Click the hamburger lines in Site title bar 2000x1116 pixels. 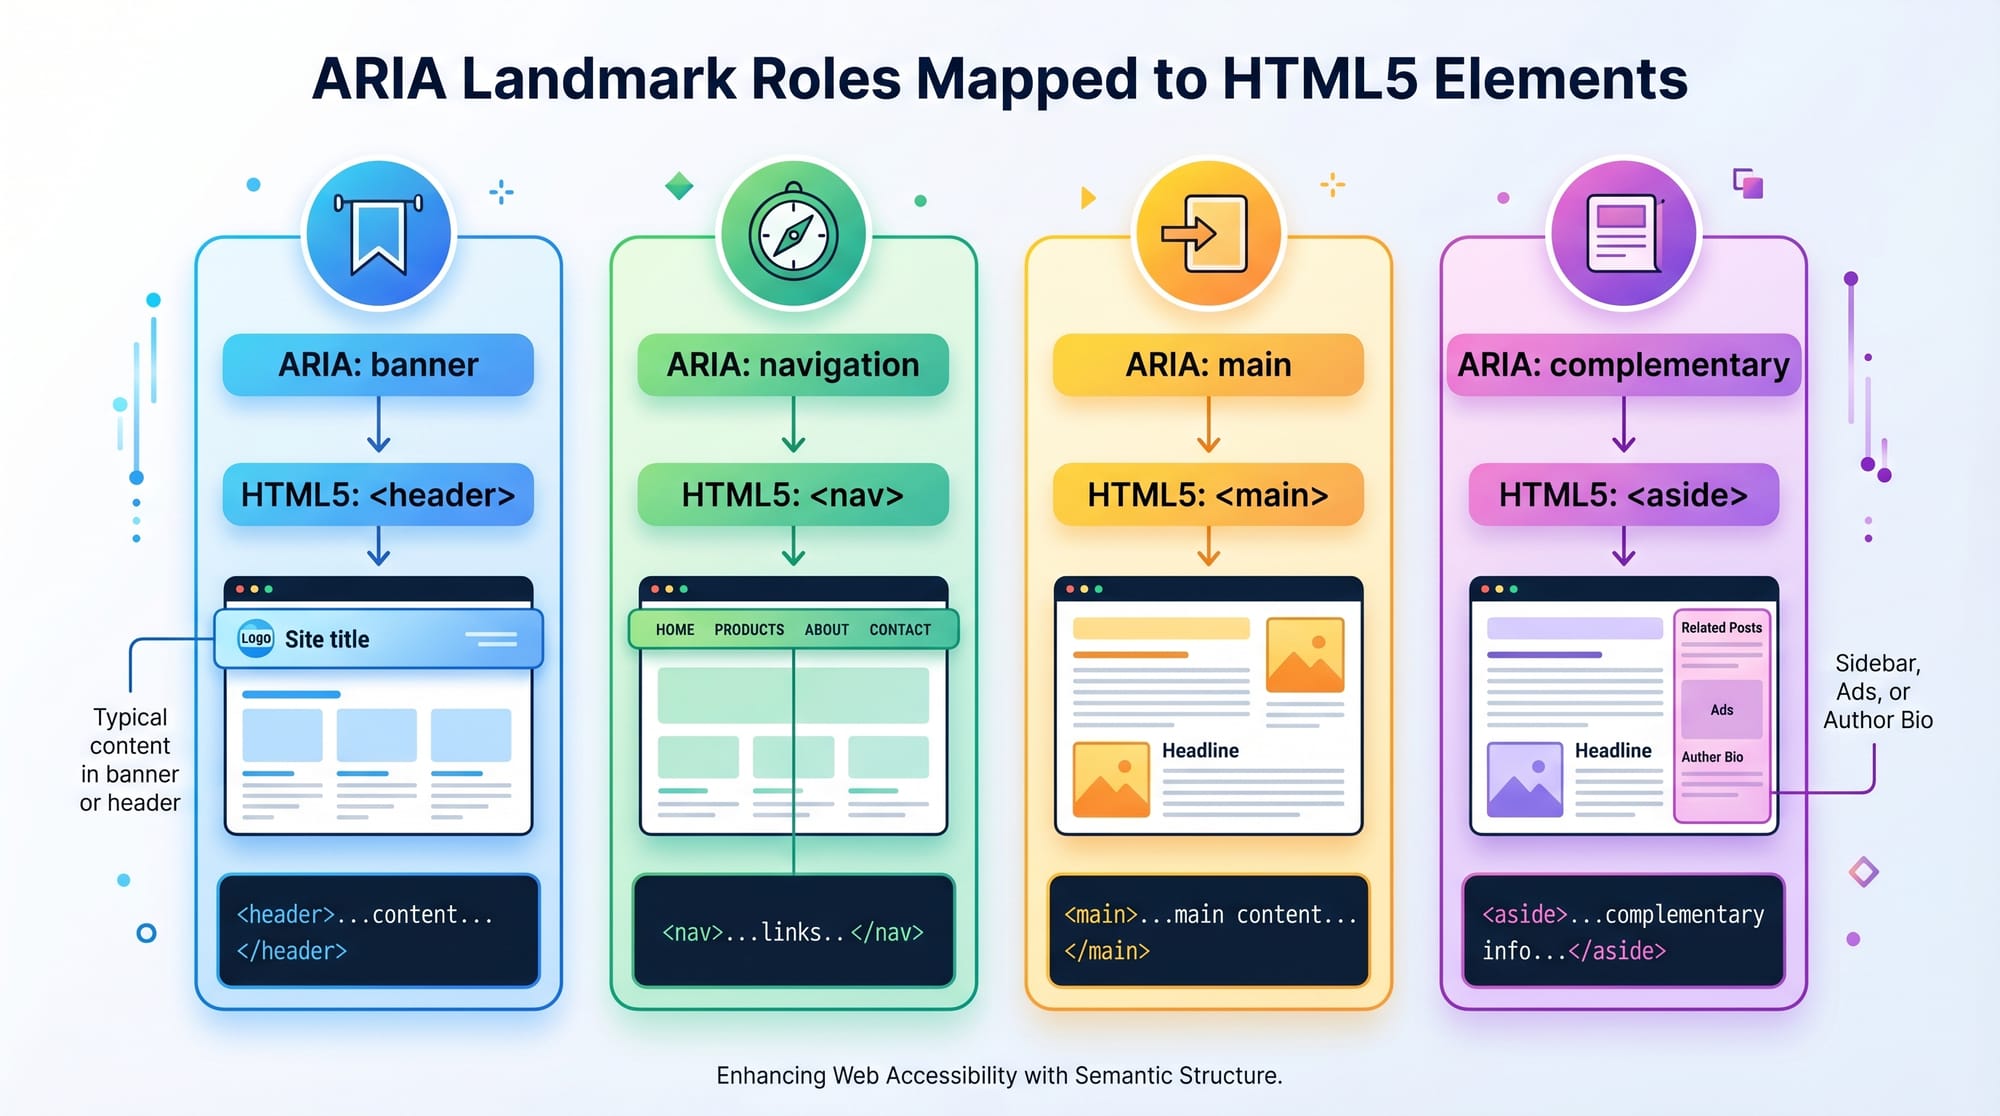click(x=491, y=639)
